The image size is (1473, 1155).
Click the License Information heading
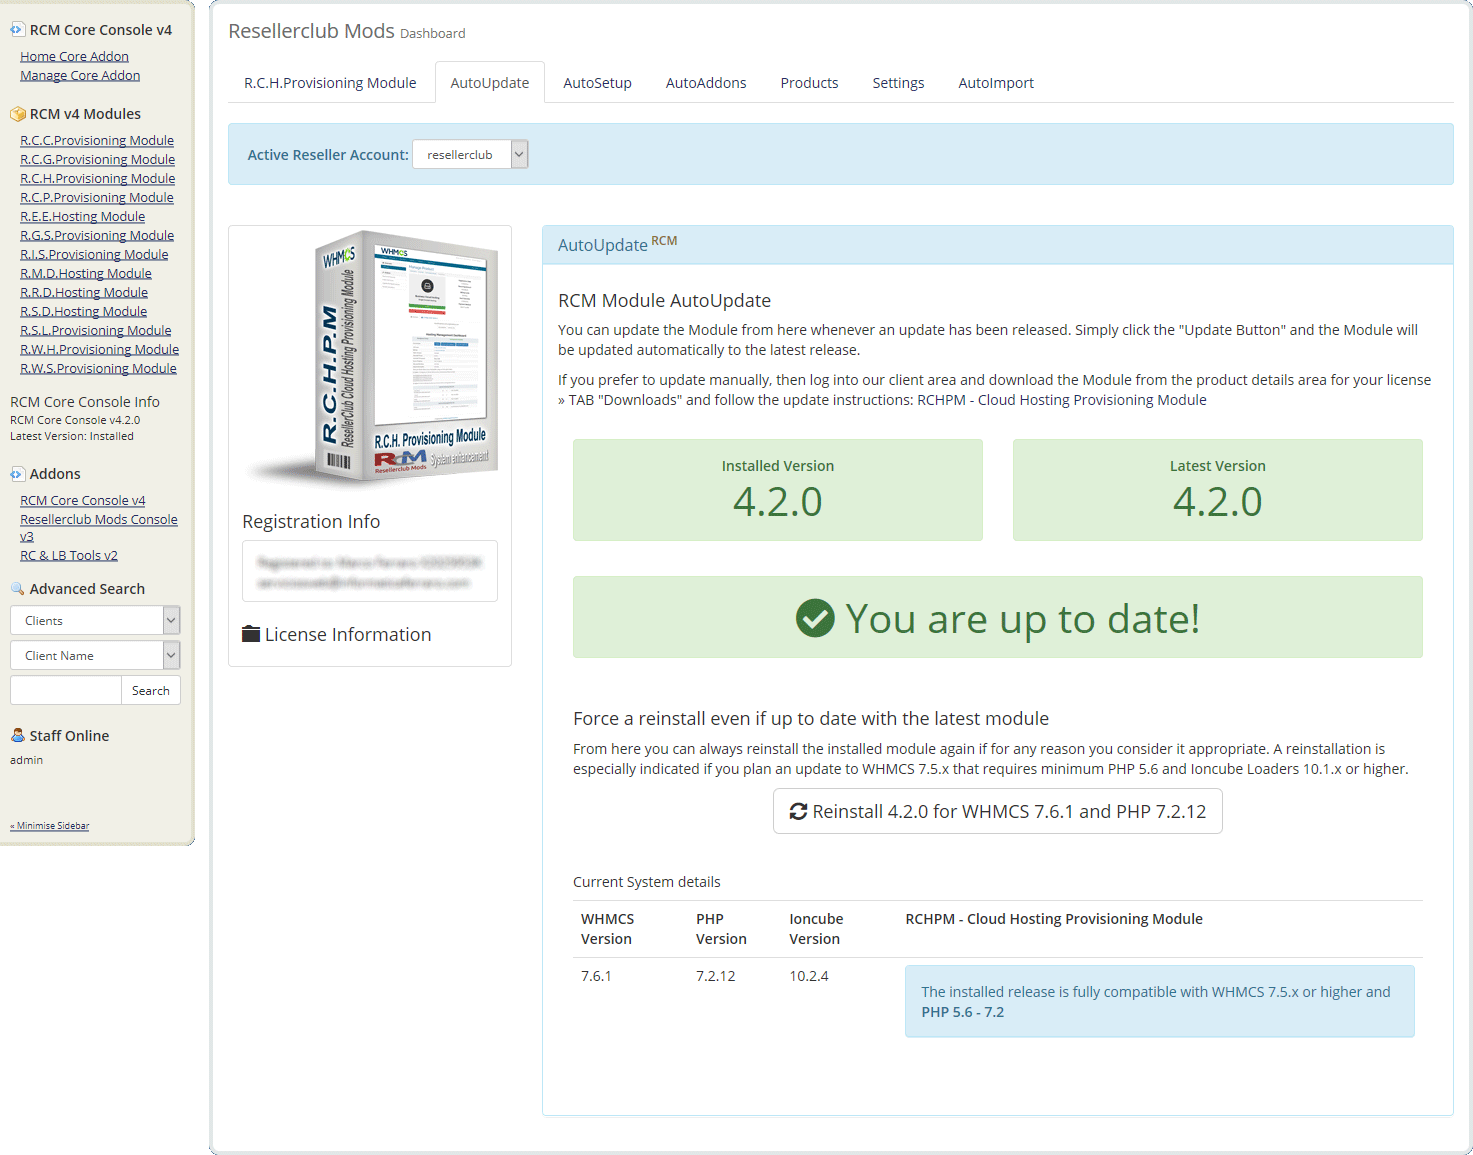pyautogui.click(x=347, y=634)
